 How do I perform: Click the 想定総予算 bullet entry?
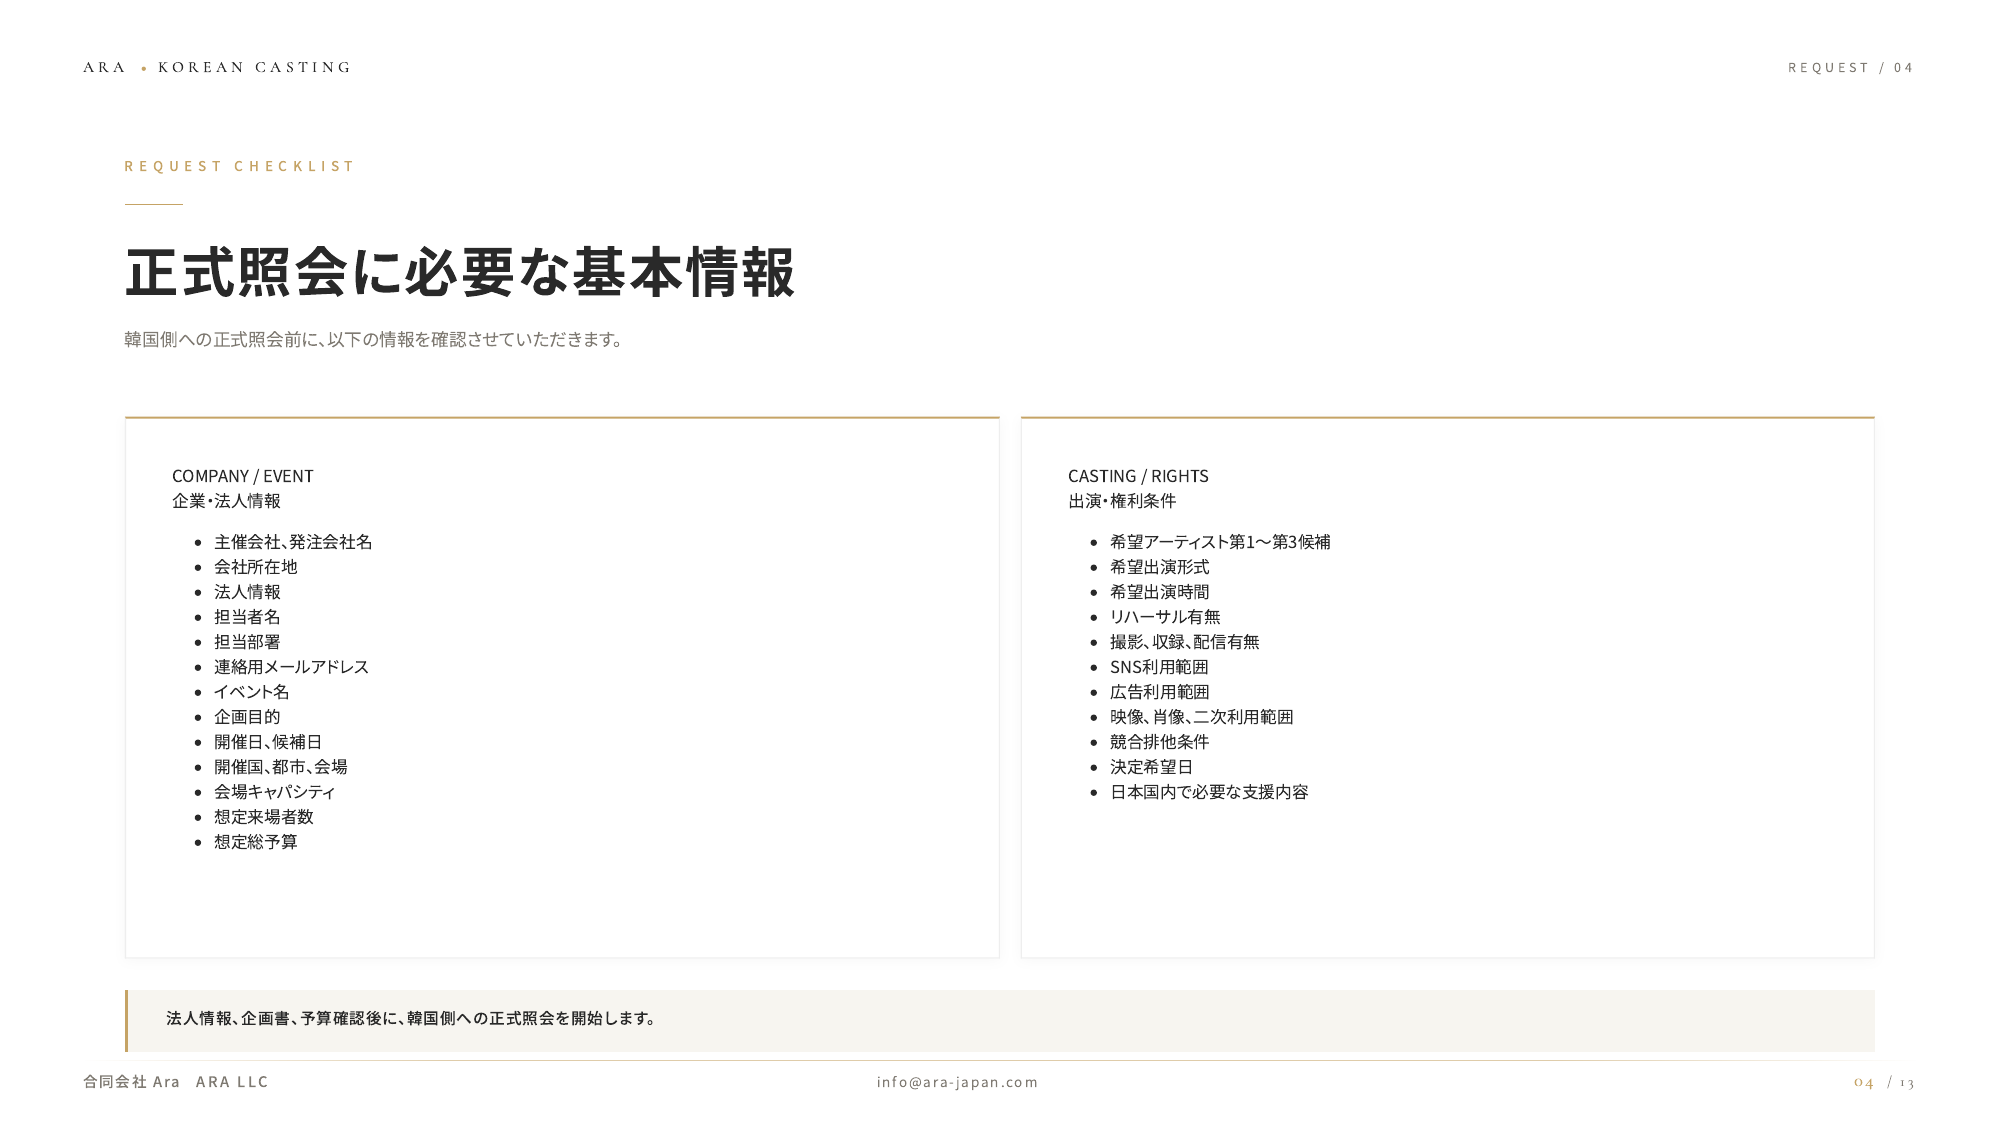pos(256,842)
